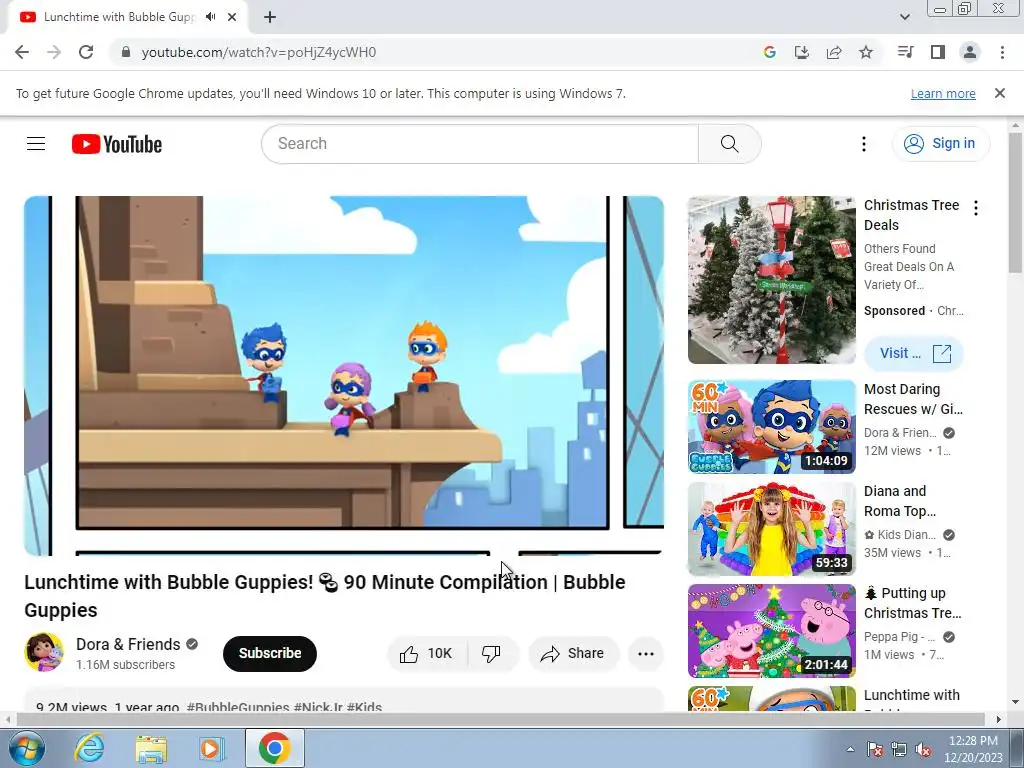
Task: Share the video
Action: tap(573, 654)
